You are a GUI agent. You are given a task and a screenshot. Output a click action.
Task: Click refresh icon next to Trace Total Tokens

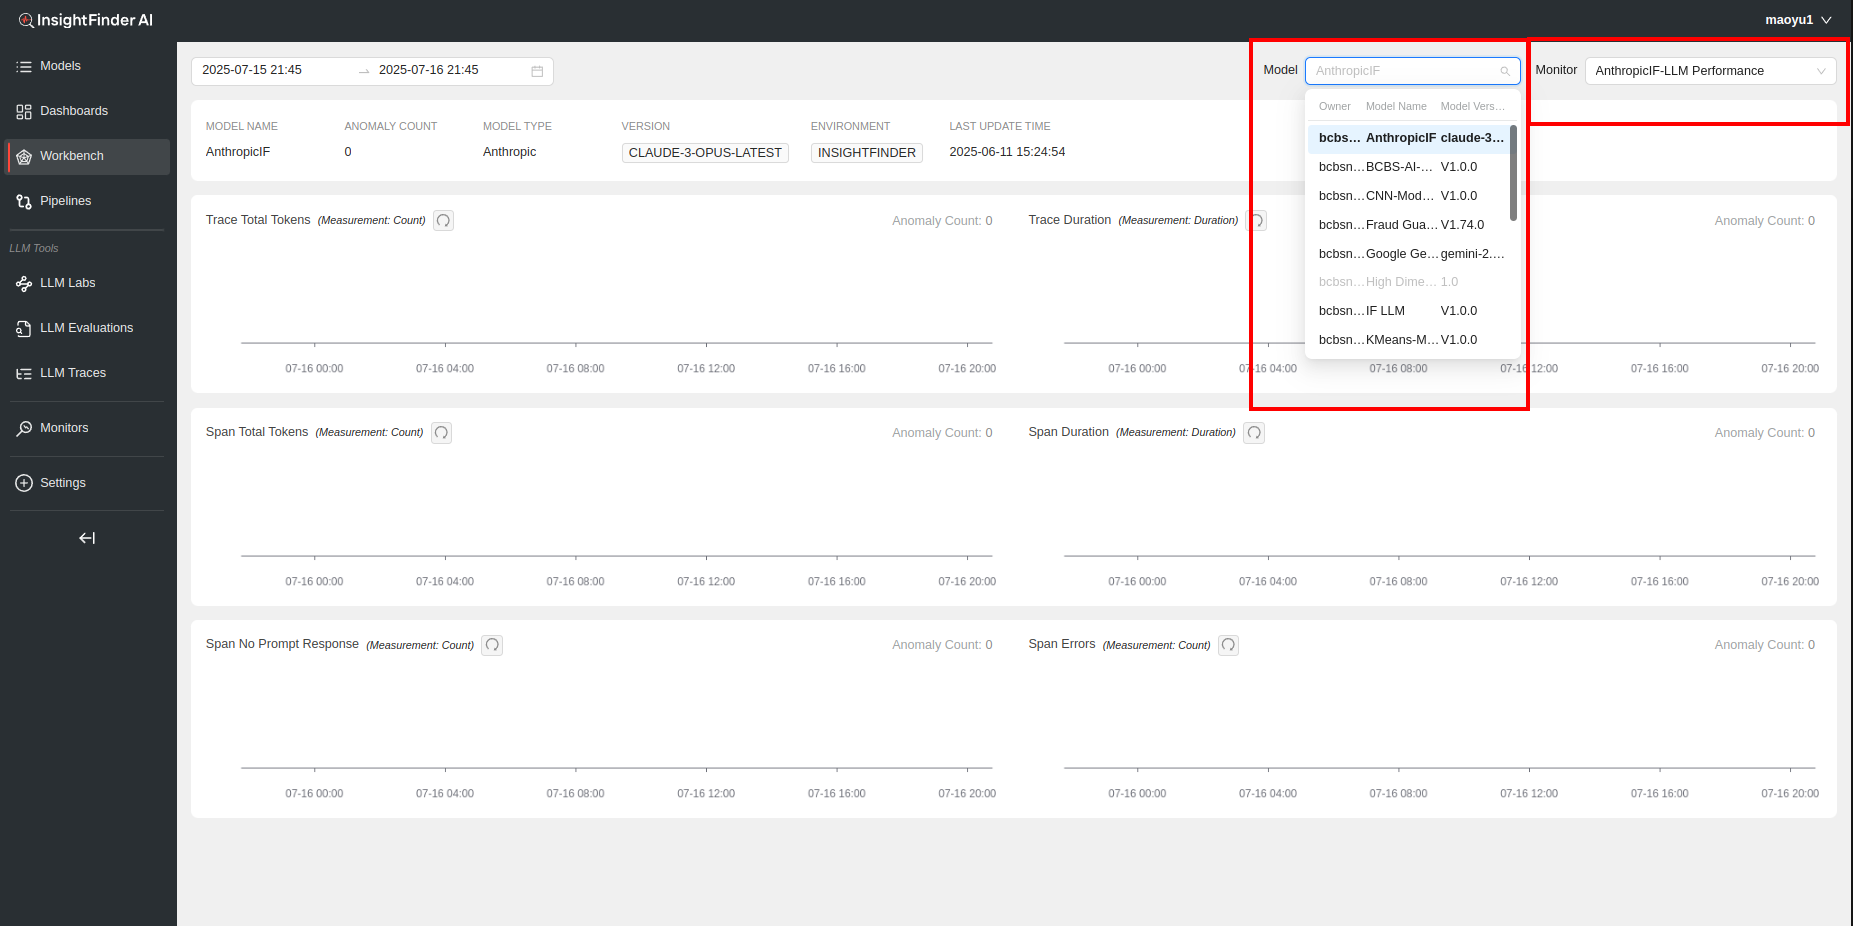click(443, 221)
